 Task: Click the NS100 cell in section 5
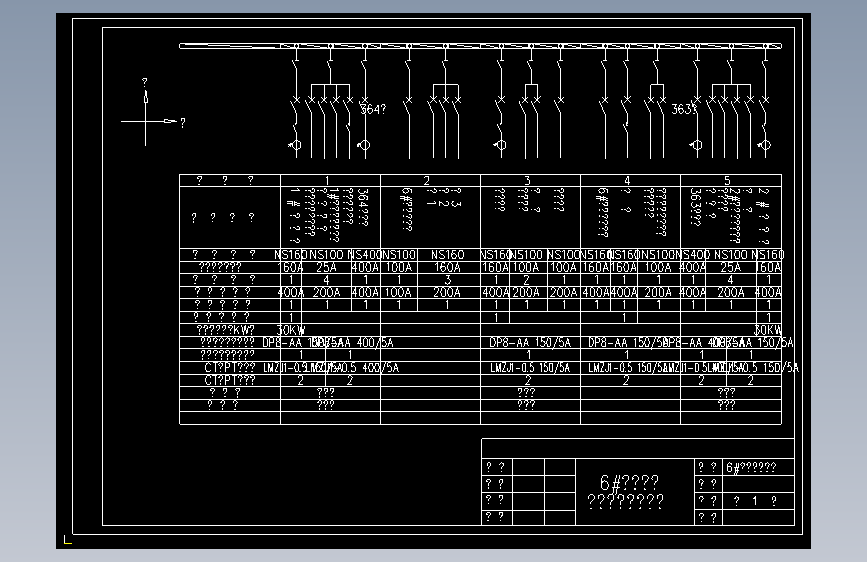click(x=730, y=255)
